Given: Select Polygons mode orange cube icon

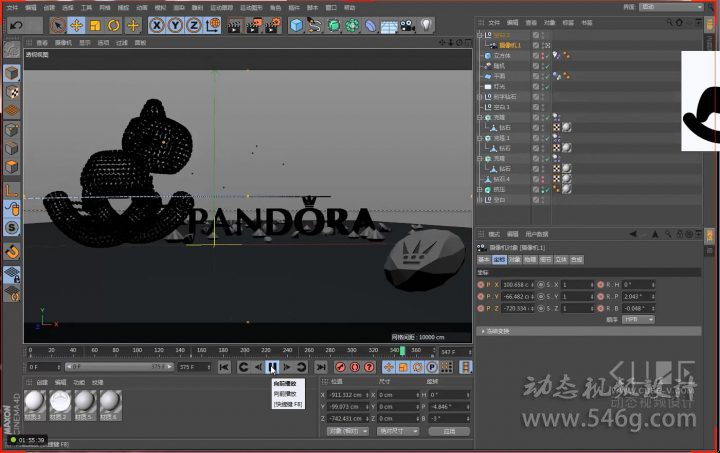Looking at the screenshot, I should (x=12, y=167).
